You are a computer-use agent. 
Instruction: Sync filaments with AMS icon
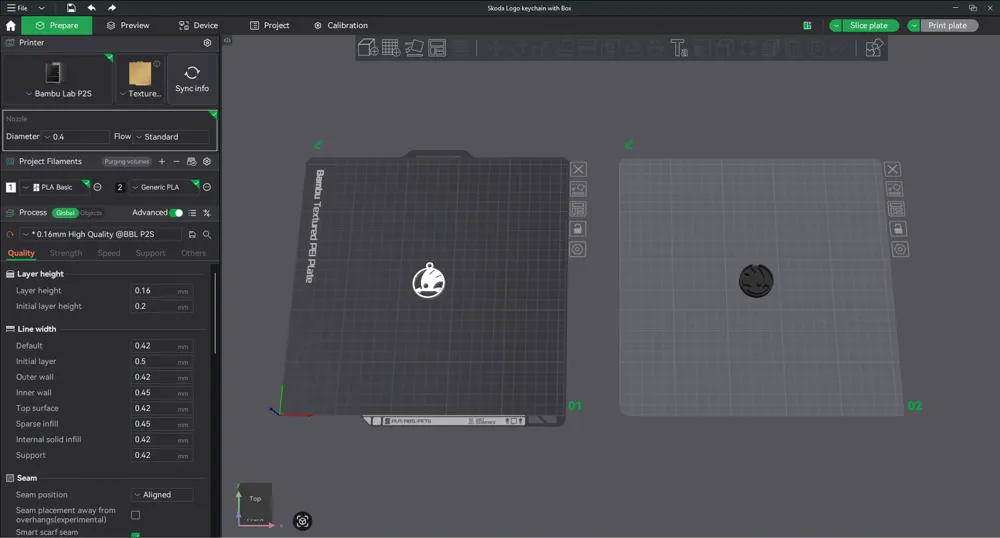(x=191, y=161)
